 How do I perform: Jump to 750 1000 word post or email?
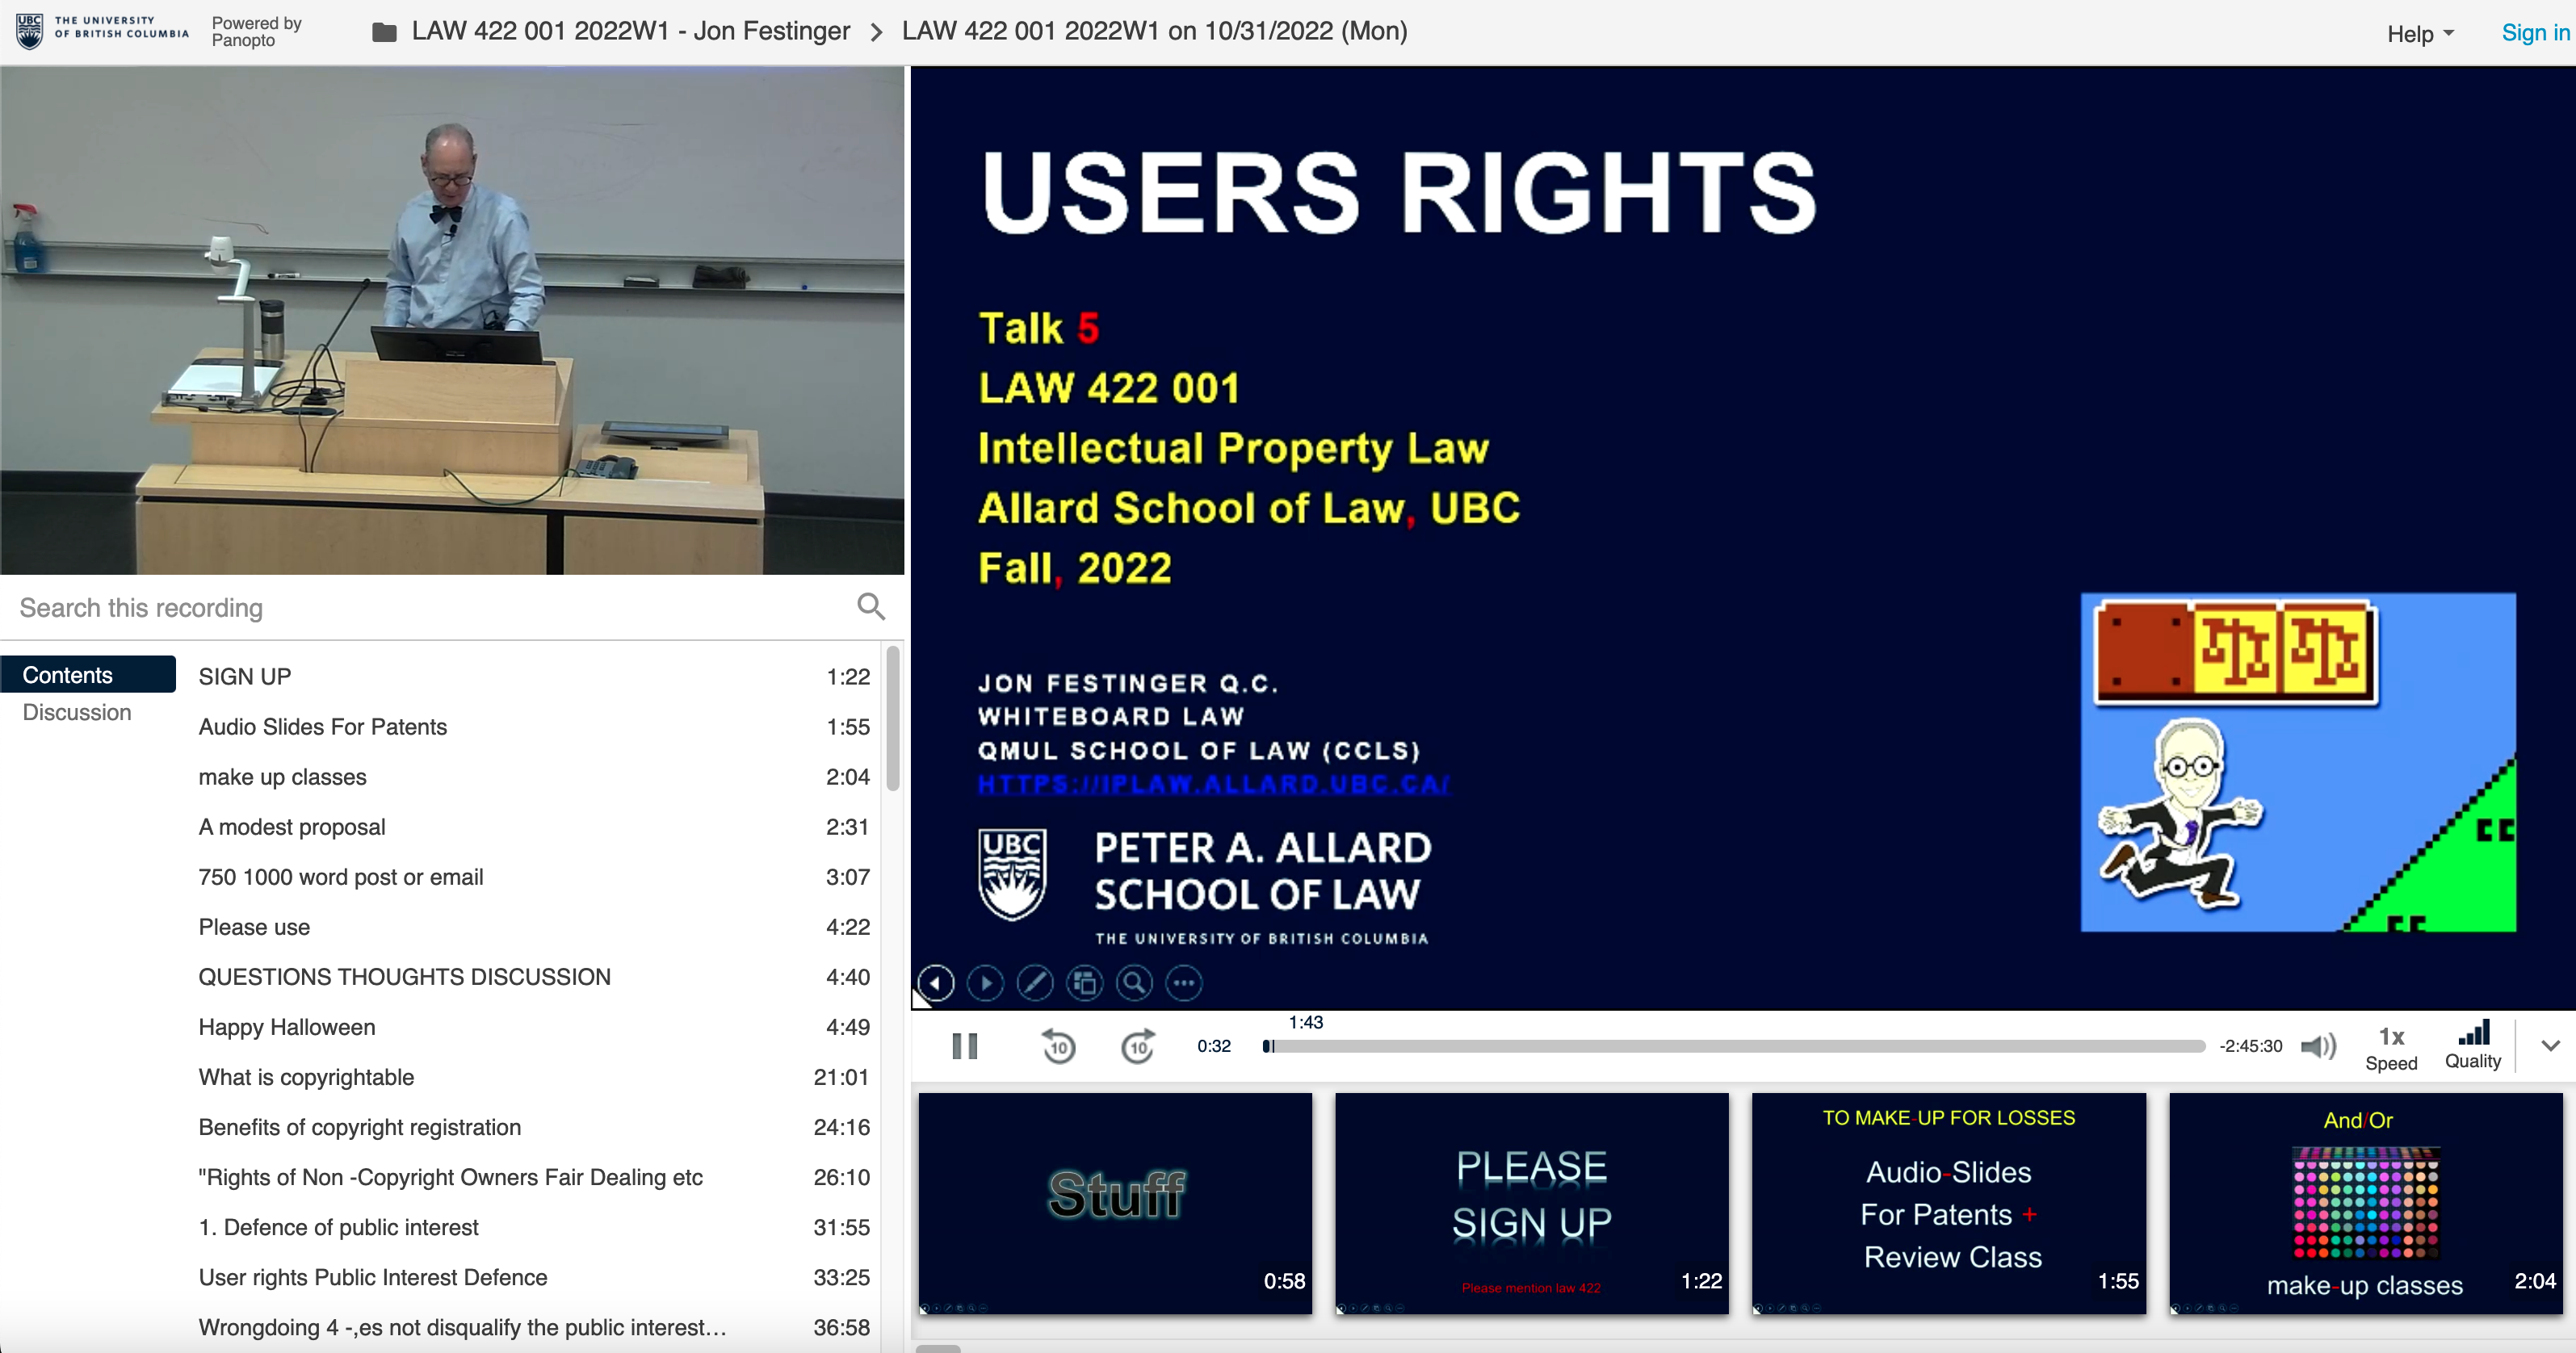tap(534, 877)
